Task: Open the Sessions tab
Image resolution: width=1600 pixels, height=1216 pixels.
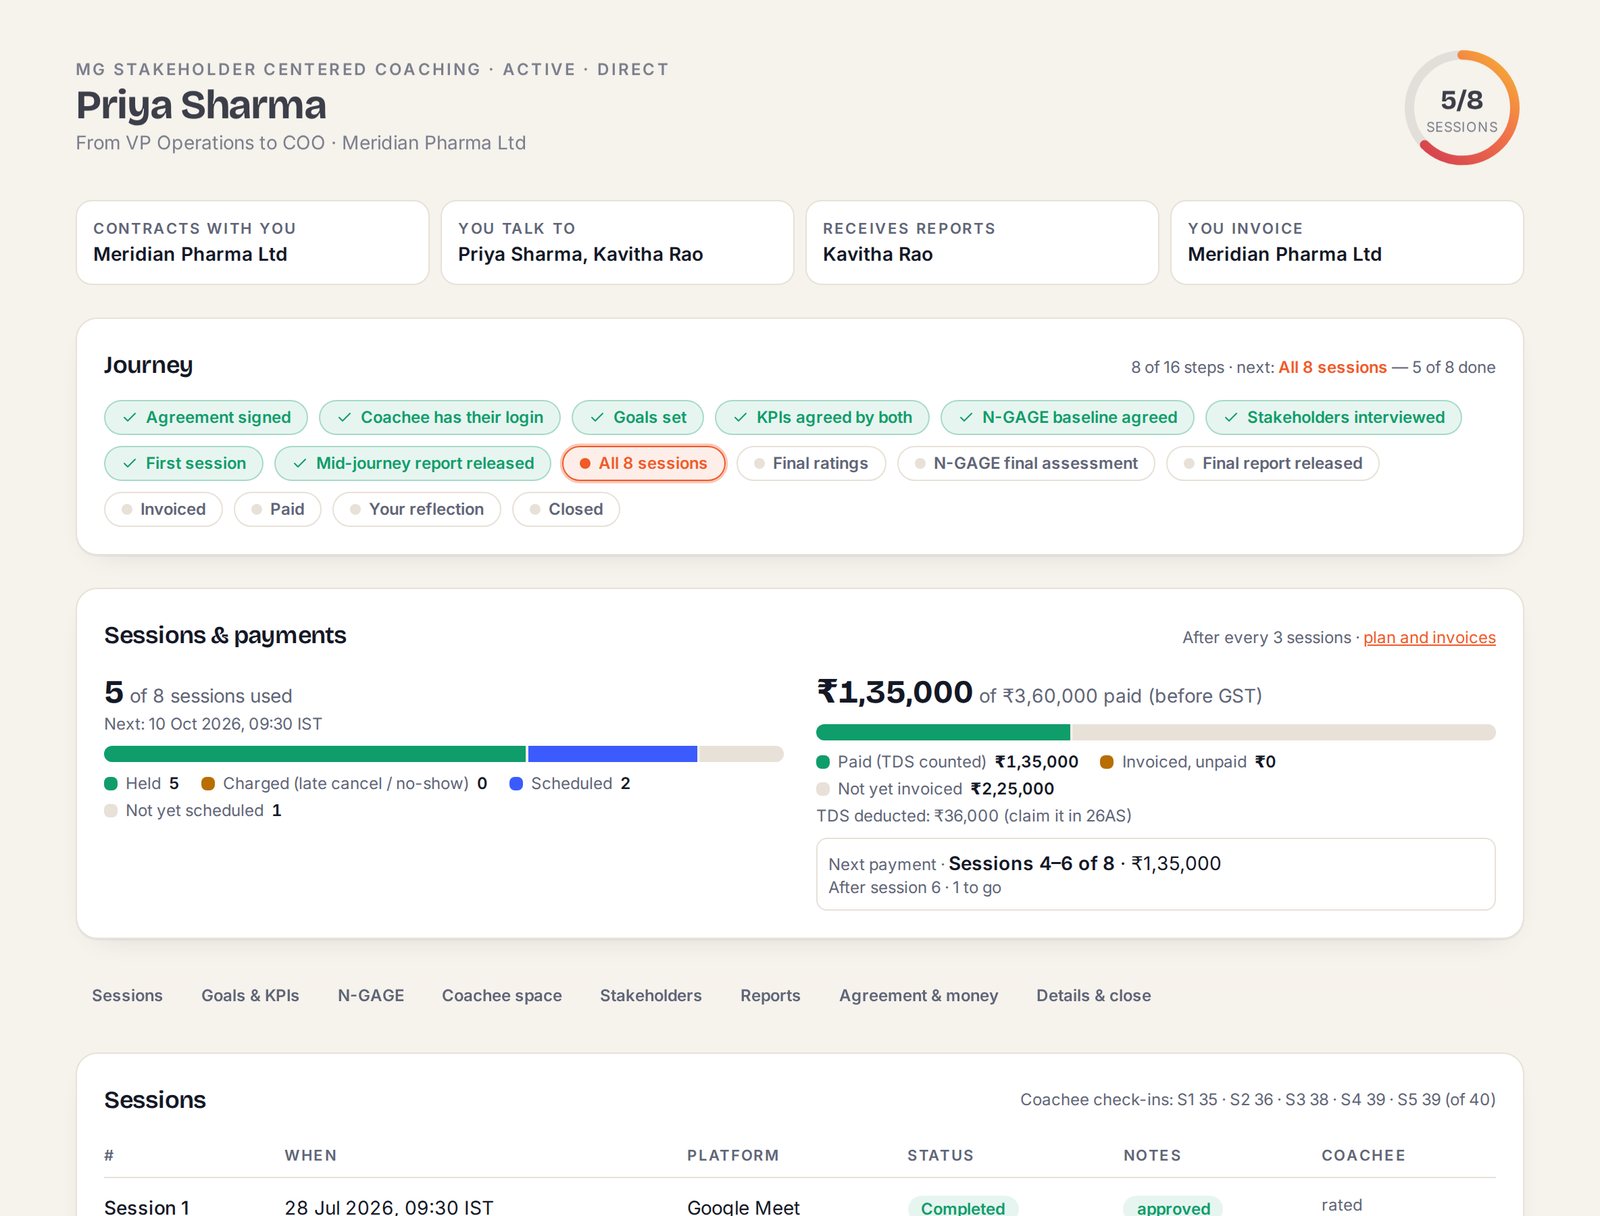Action: pyautogui.click(x=127, y=995)
